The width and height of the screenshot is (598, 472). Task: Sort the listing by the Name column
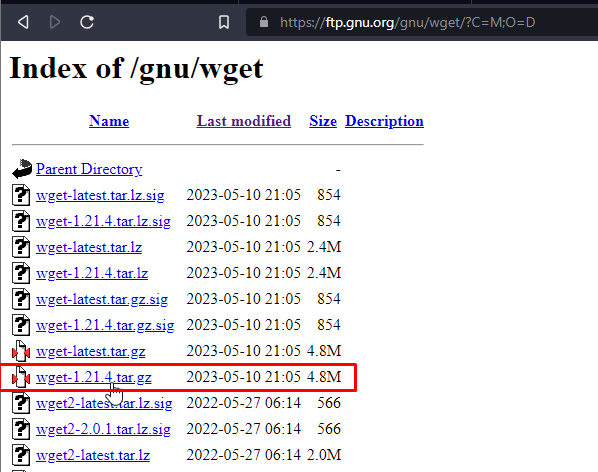109,121
